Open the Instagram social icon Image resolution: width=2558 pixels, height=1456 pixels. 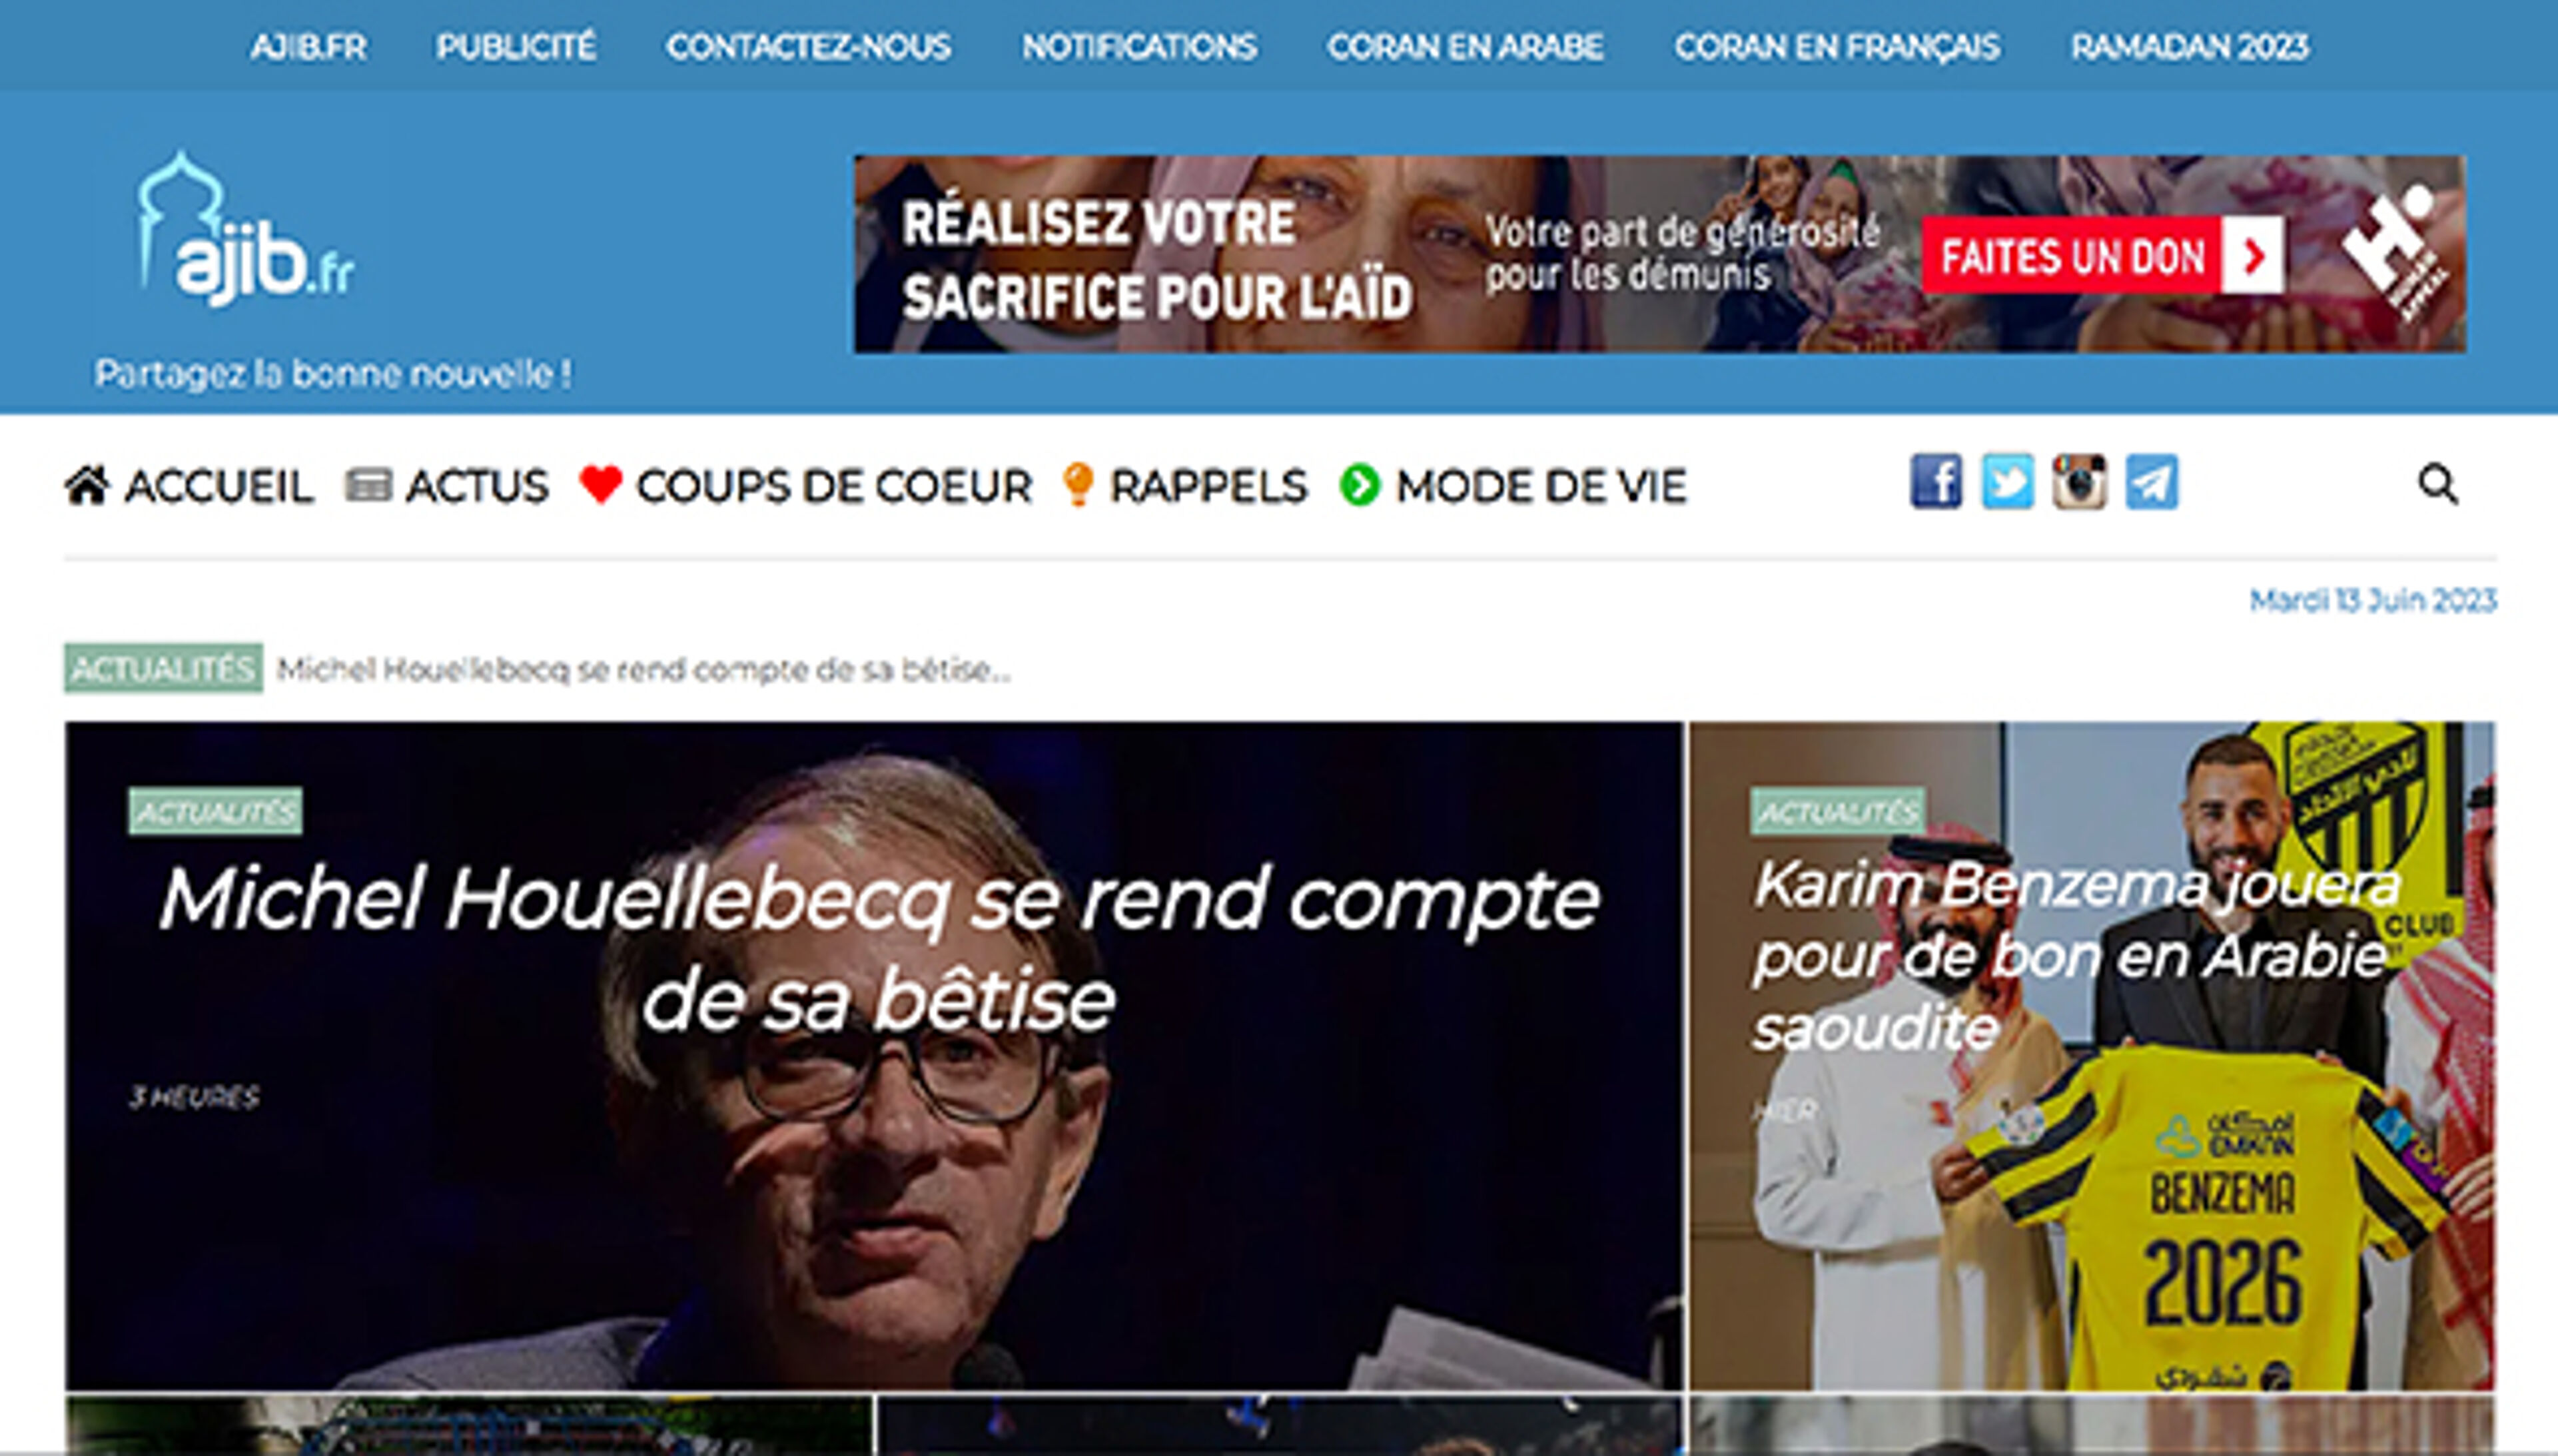point(2080,482)
